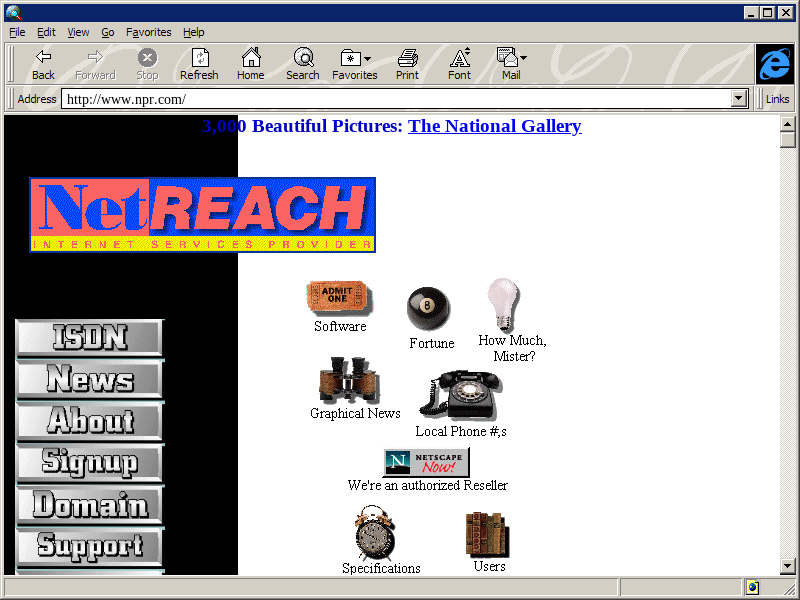Select the binoculars Graphical News icon

(x=347, y=381)
